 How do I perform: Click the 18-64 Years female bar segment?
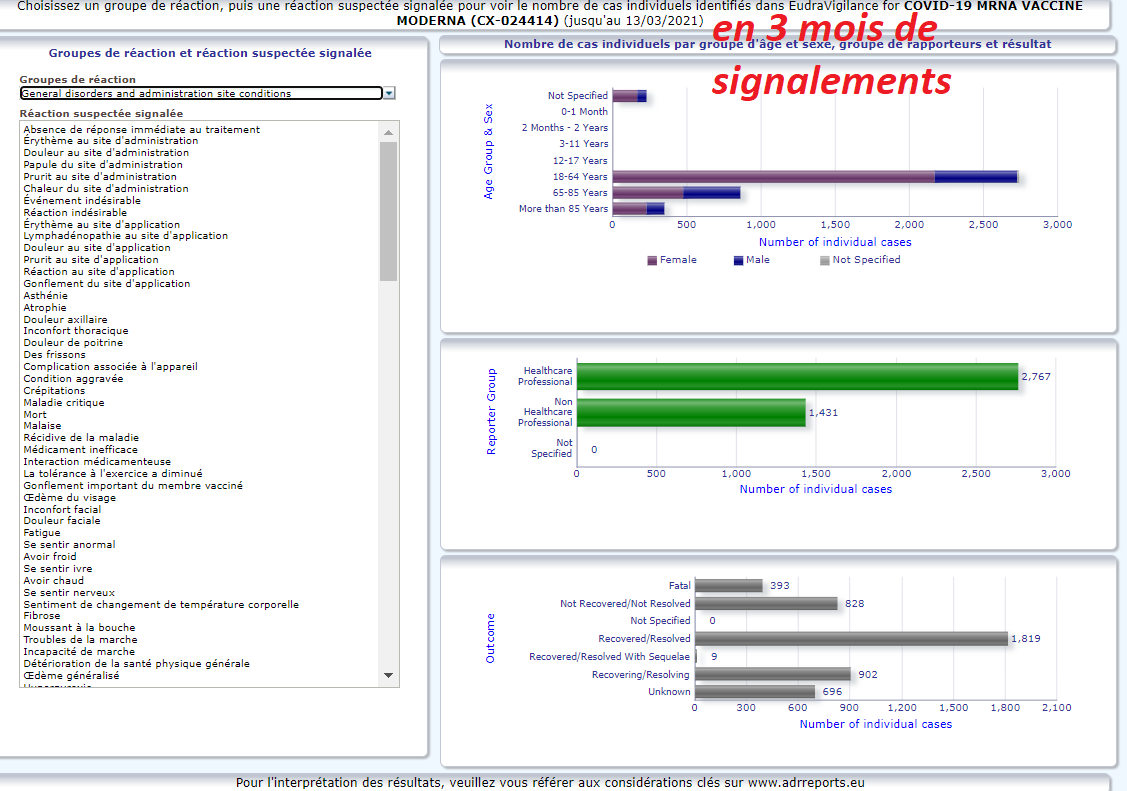(x=772, y=177)
